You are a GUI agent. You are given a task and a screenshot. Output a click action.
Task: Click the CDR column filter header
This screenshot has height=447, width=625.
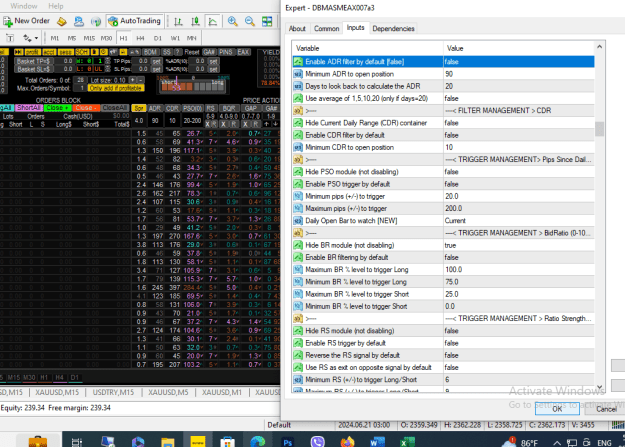[x=172, y=108]
